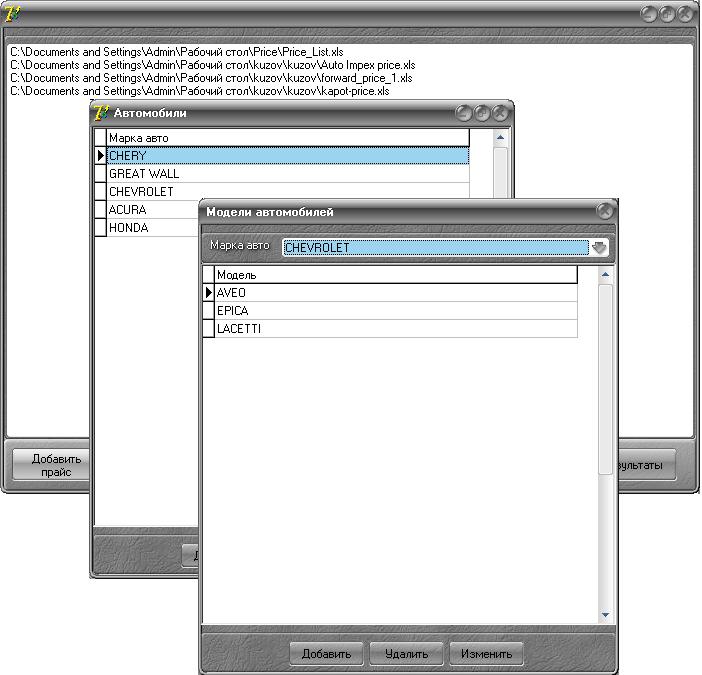Click the app icon in main window title bar
Image resolution: width=702 pixels, height=675 pixels.
coord(12,14)
